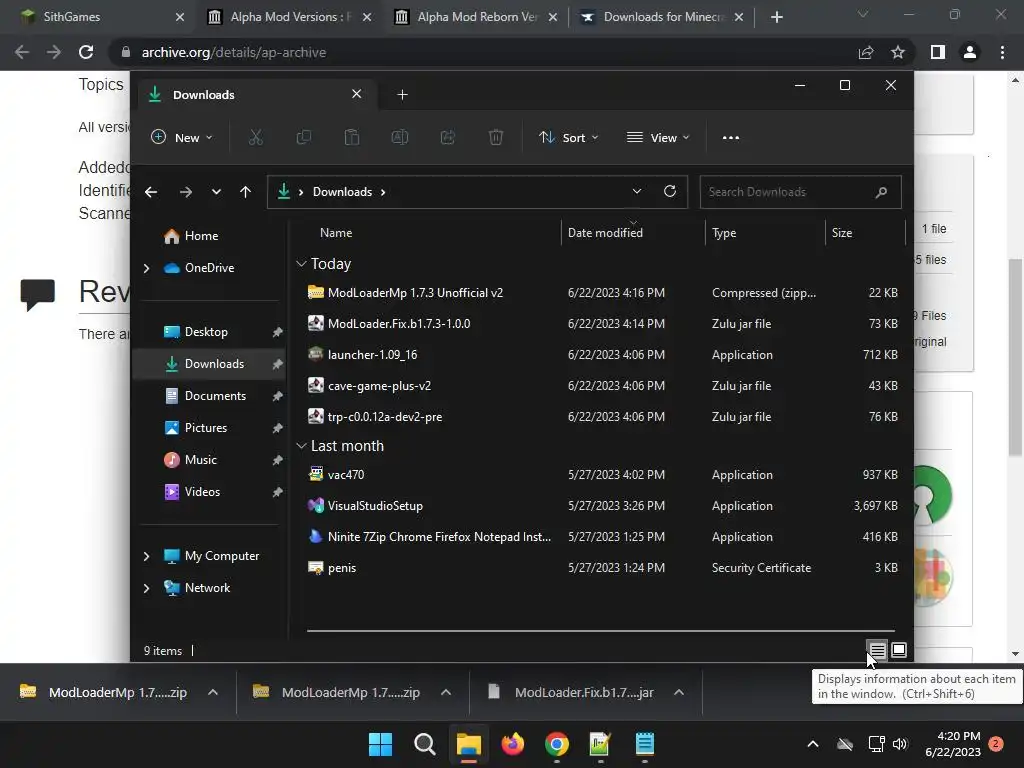Click the Chrome taskbar icon
This screenshot has height=768, width=1024.
click(556, 744)
